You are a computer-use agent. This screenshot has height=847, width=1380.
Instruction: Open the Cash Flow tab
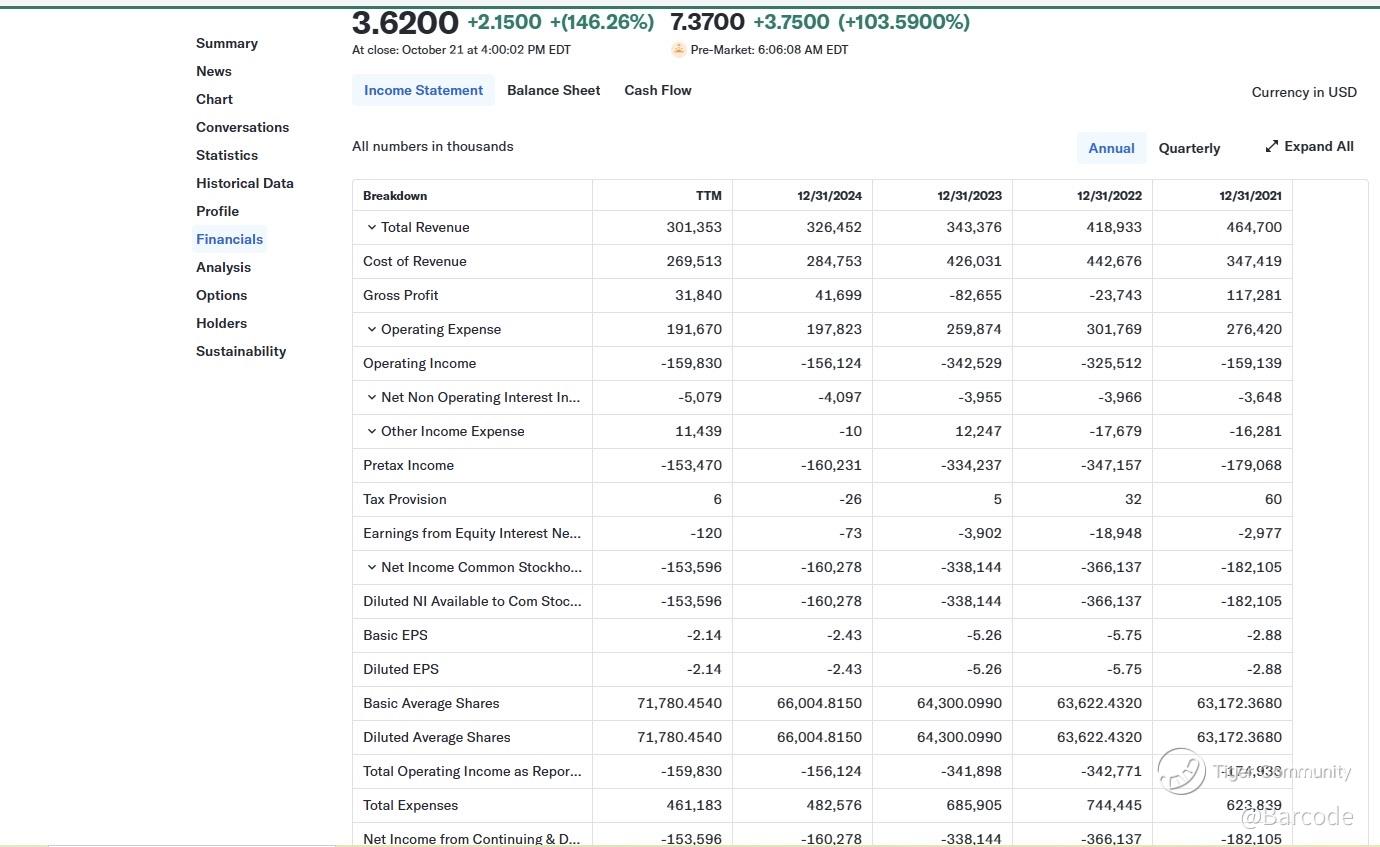pyautogui.click(x=658, y=90)
